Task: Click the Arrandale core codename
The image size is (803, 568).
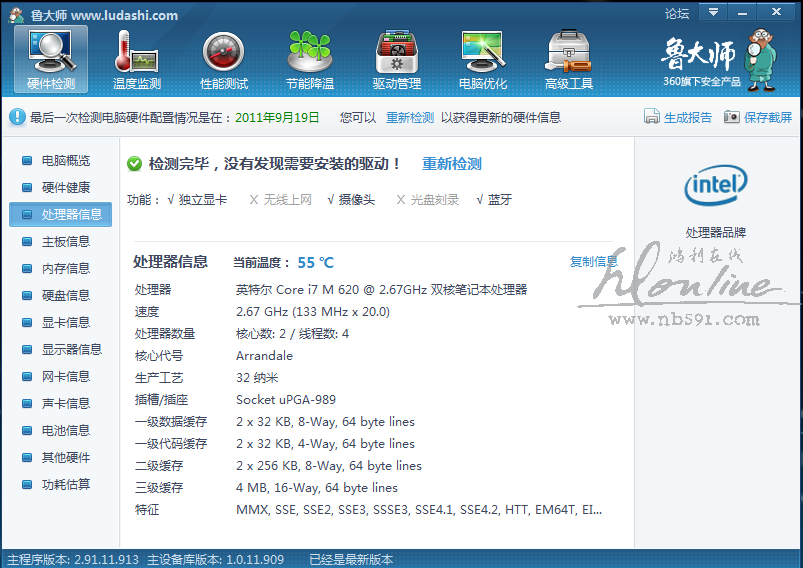Action: [x=264, y=355]
